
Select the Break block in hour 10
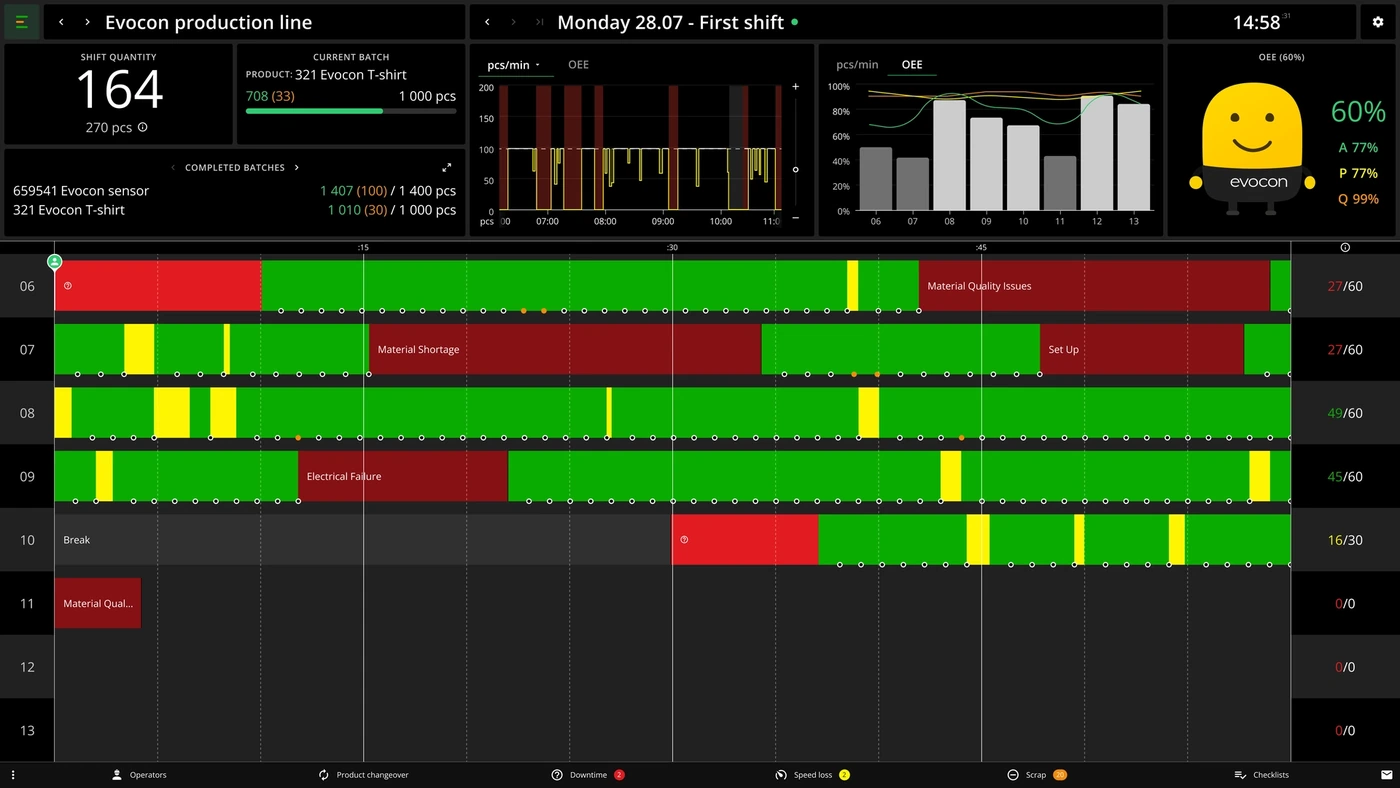(363, 540)
